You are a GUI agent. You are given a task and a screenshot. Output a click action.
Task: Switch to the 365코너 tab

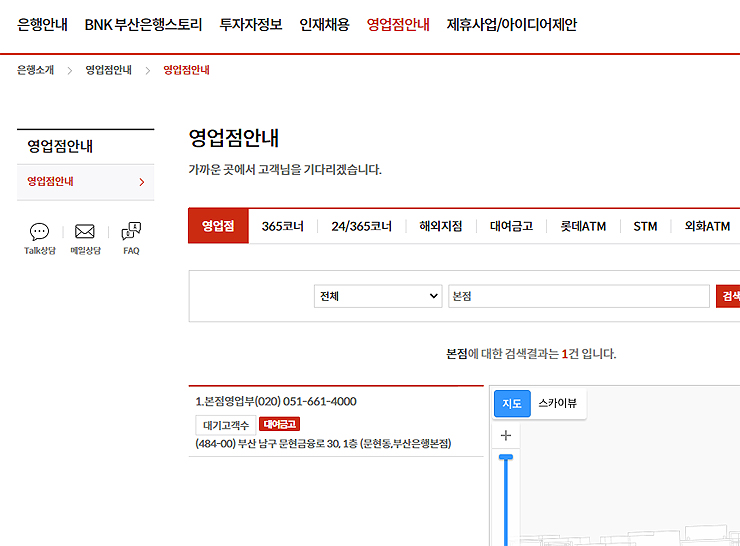[x=283, y=227]
